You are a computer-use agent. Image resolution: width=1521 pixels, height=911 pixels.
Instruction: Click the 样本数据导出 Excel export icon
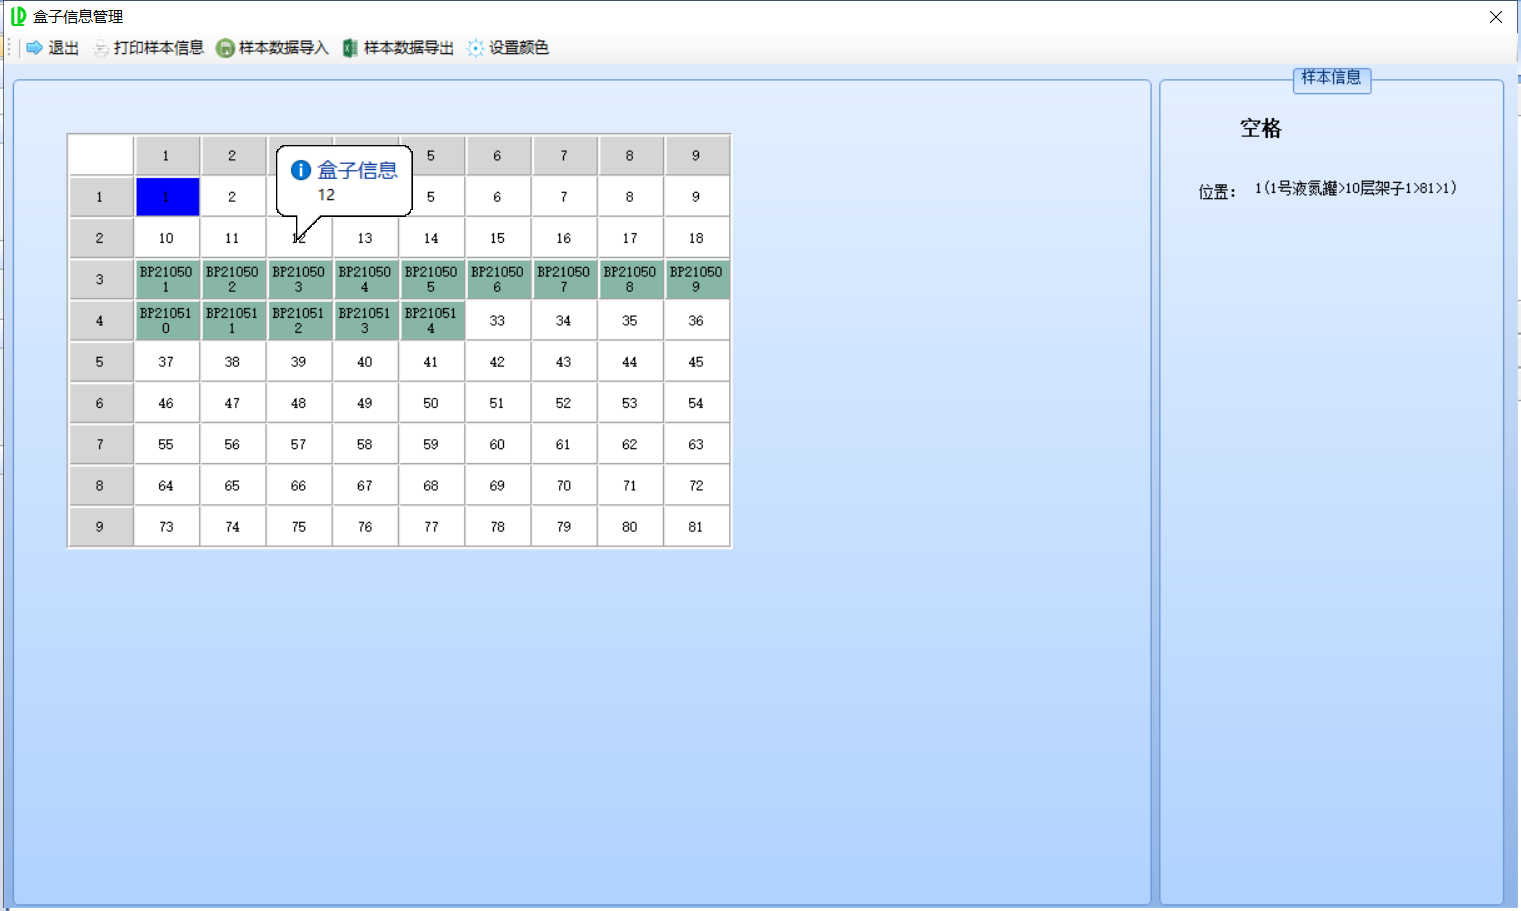tap(350, 48)
